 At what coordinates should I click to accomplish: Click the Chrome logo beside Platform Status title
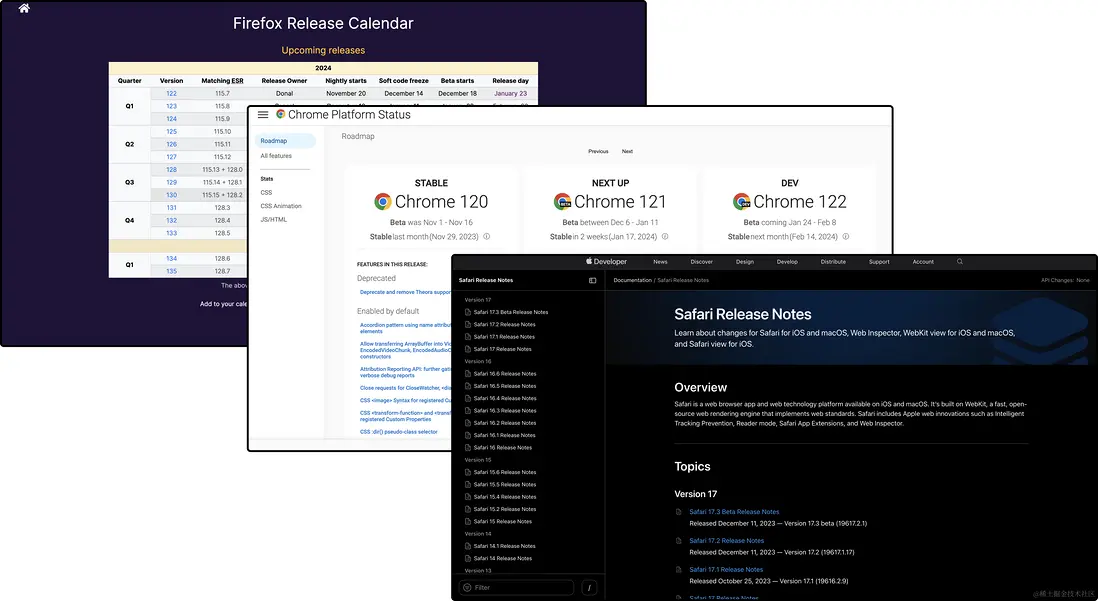pyautogui.click(x=280, y=114)
